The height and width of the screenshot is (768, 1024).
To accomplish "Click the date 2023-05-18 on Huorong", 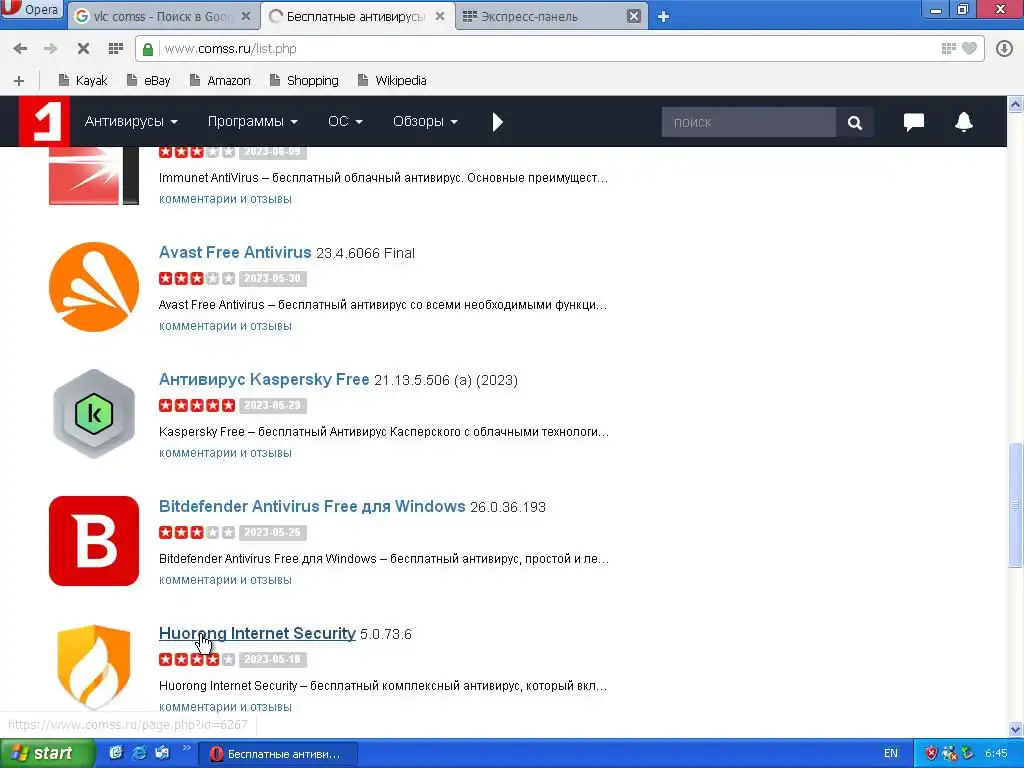I will 272,660.
